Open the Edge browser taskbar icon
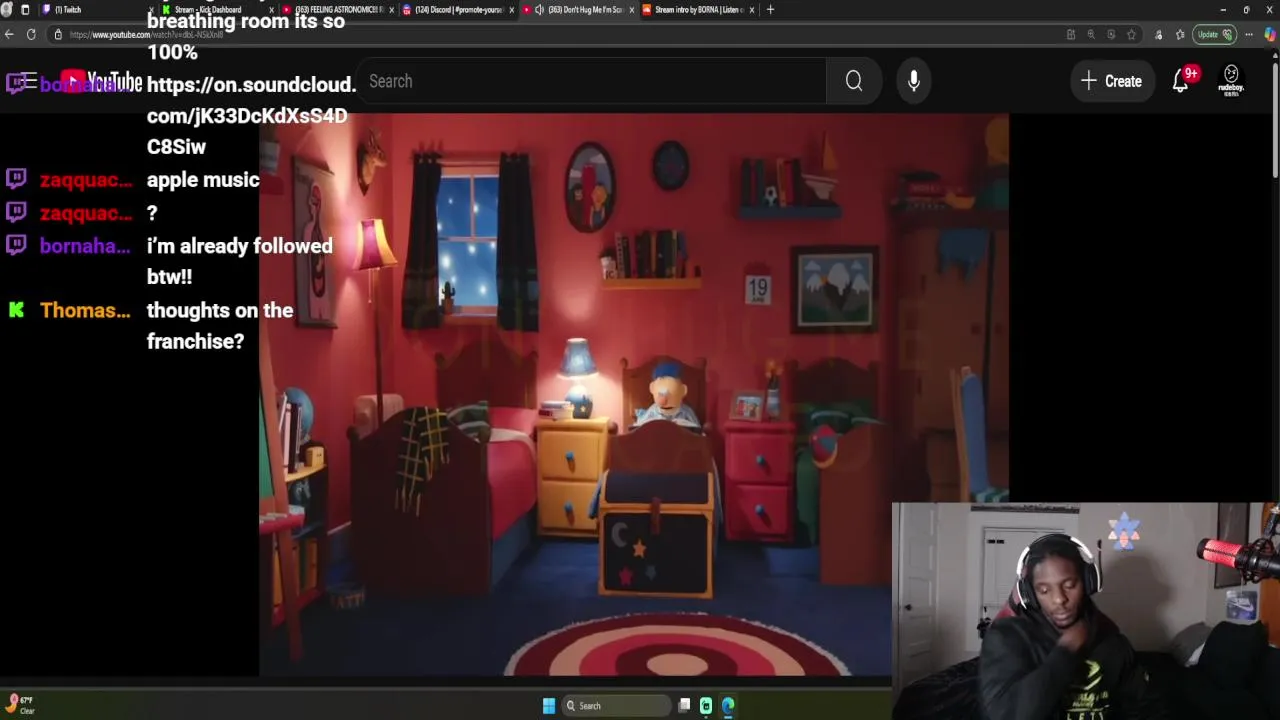Image resolution: width=1280 pixels, height=720 pixels. pos(728,706)
